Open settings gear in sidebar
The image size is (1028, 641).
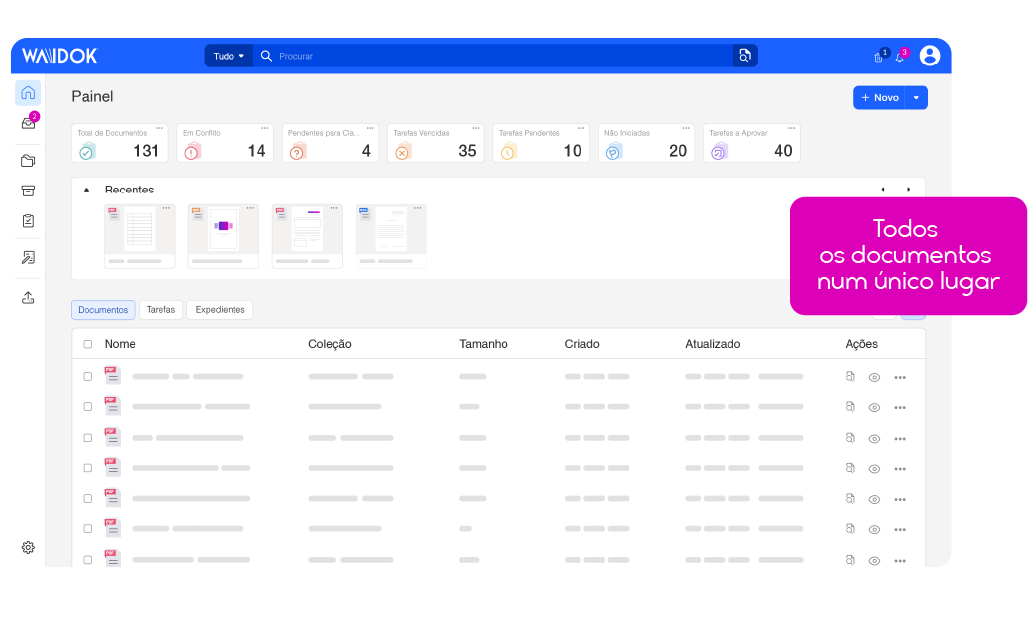point(28,547)
